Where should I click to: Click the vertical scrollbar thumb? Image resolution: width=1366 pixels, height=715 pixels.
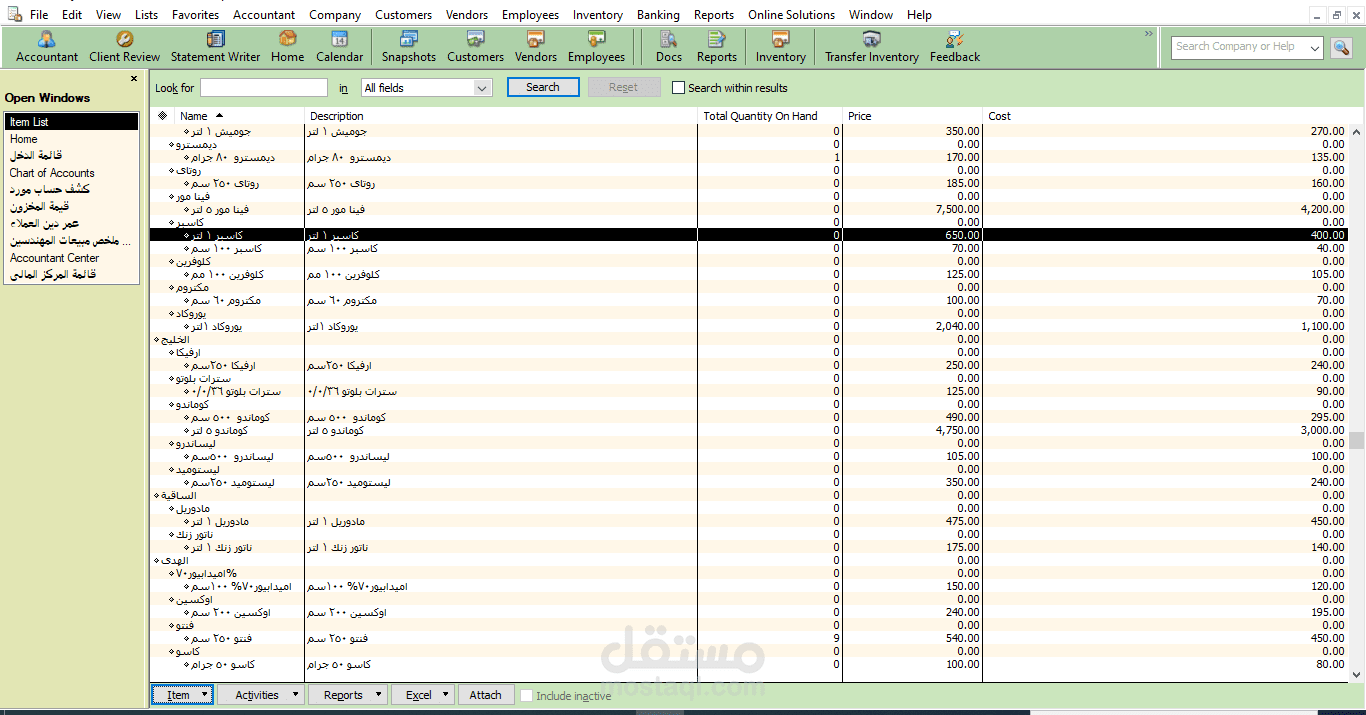click(1356, 441)
